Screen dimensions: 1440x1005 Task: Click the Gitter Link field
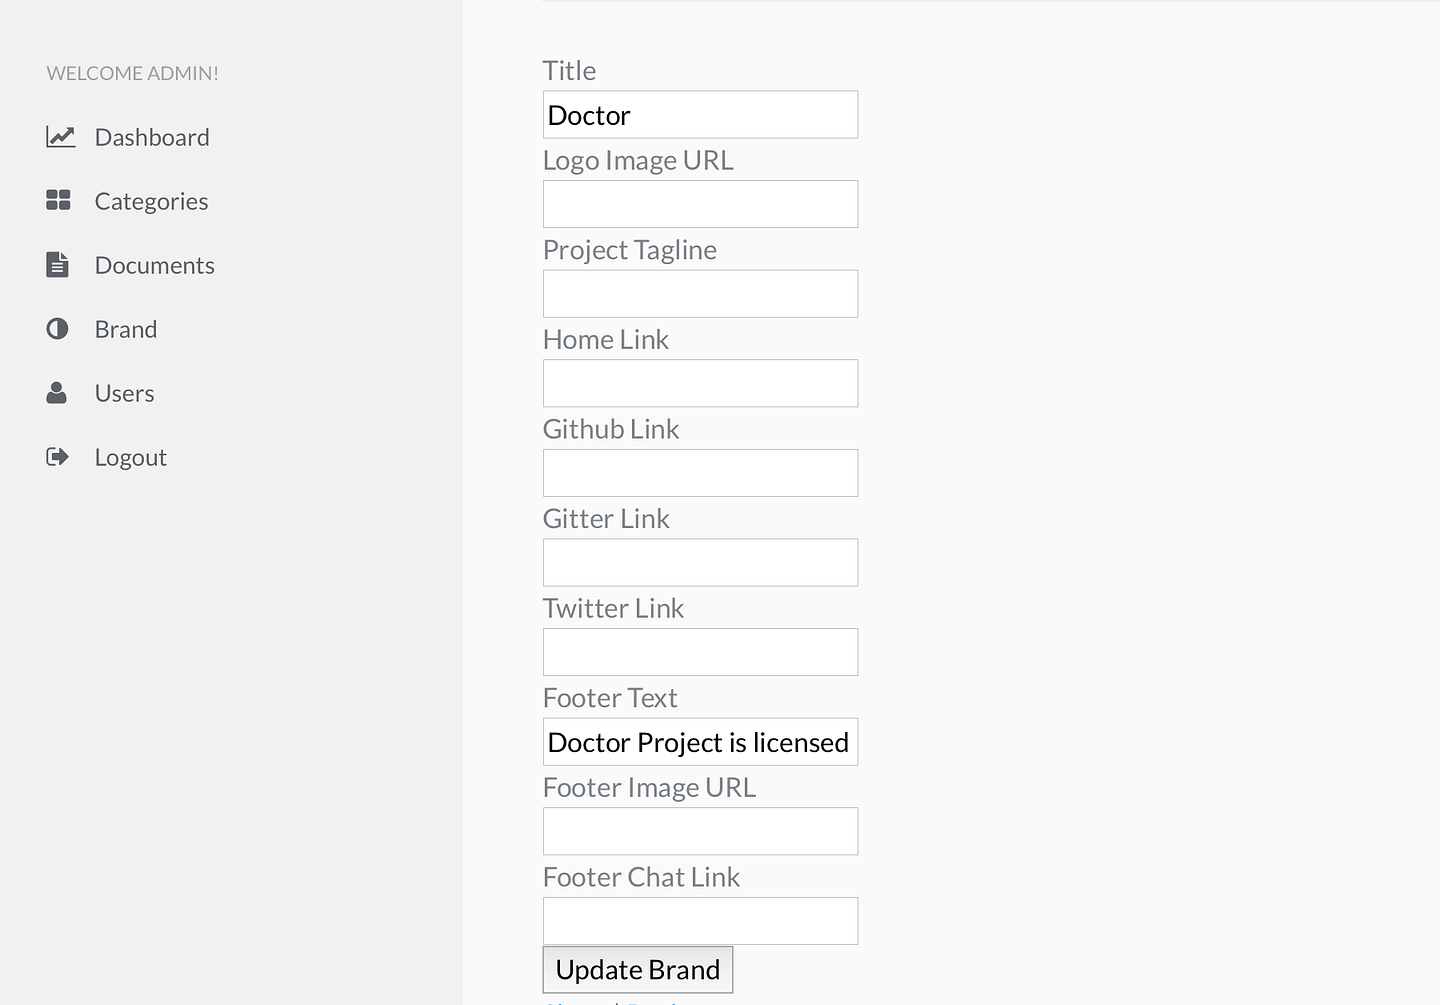pos(700,562)
